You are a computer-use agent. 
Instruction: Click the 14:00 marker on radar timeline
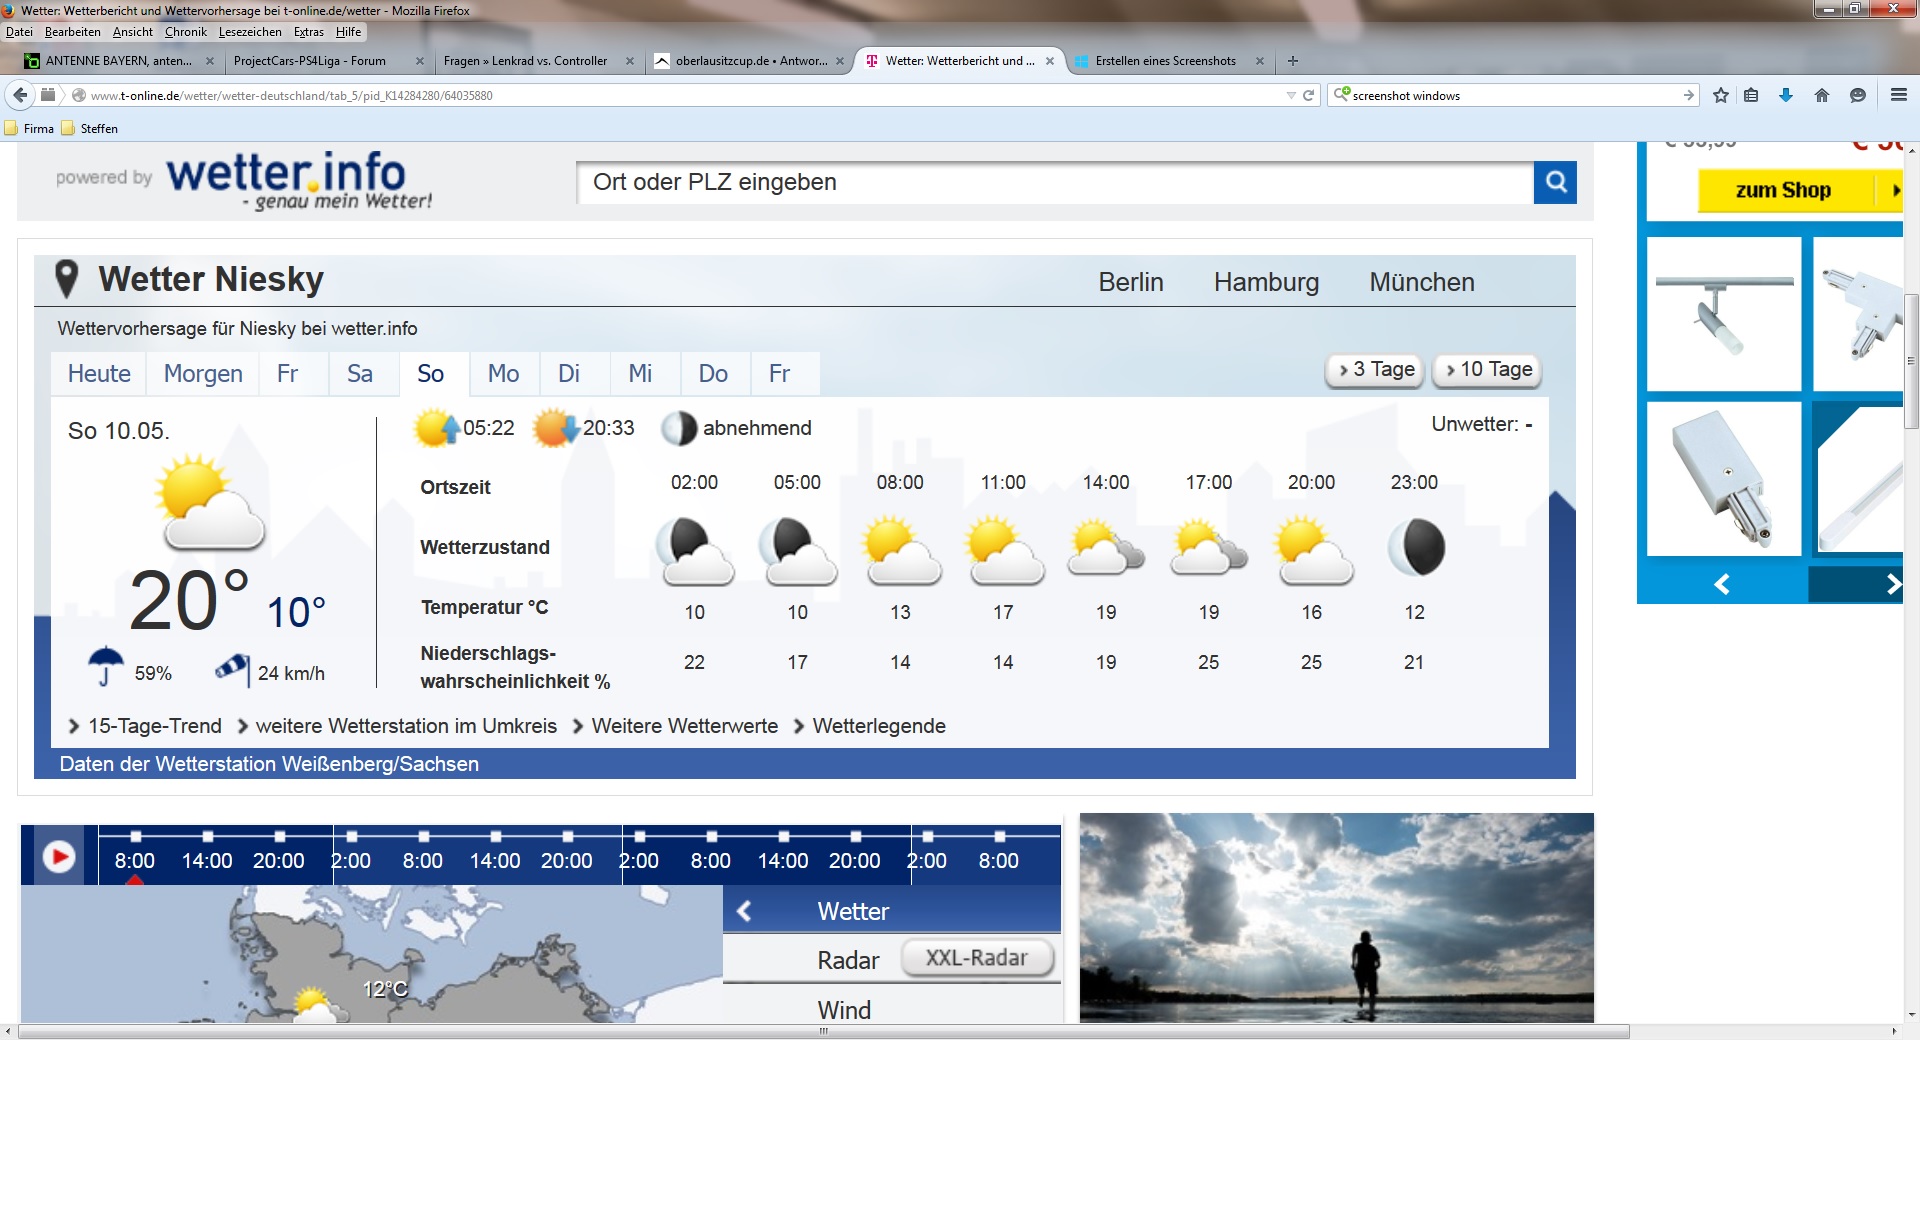[207, 860]
